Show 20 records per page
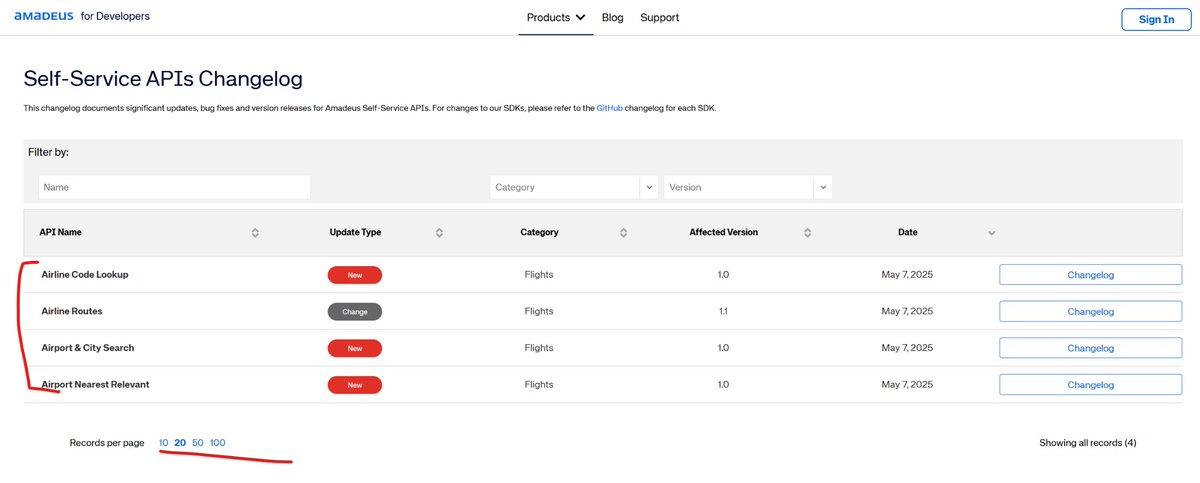The height and width of the screenshot is (483, 1200). (x=180, y=442)
